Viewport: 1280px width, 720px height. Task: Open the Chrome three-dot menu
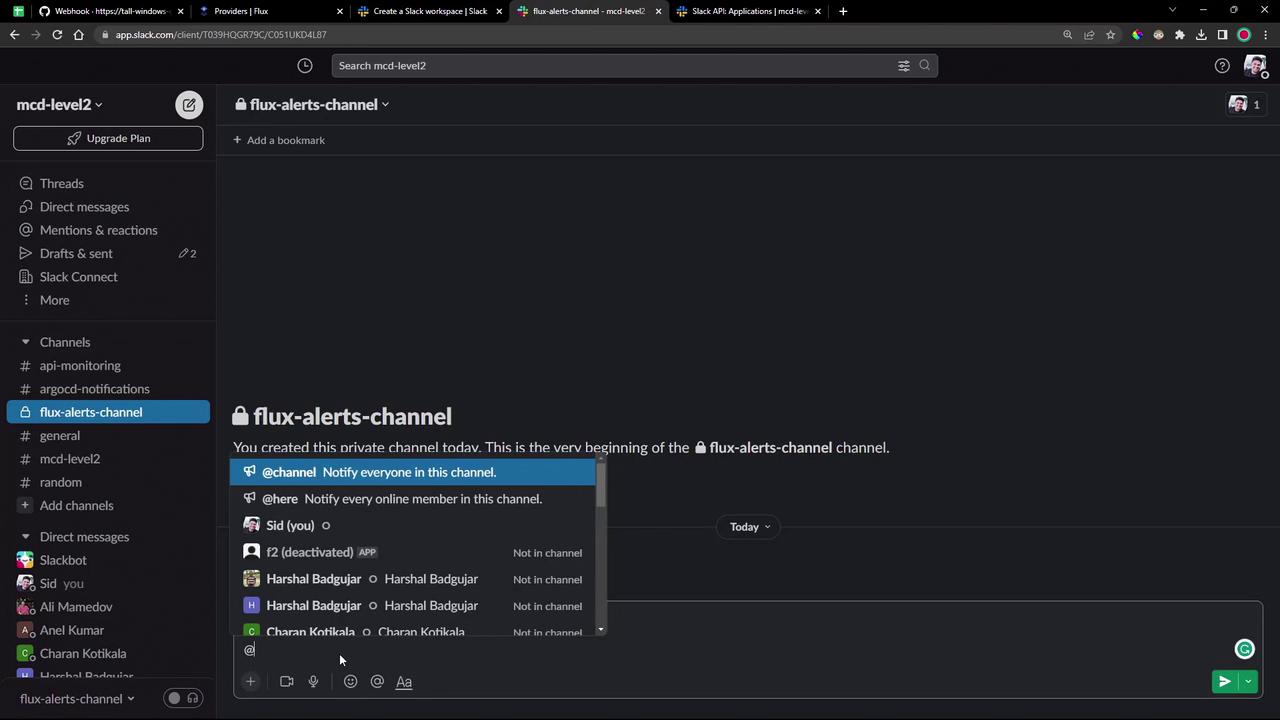point(1265,35)
